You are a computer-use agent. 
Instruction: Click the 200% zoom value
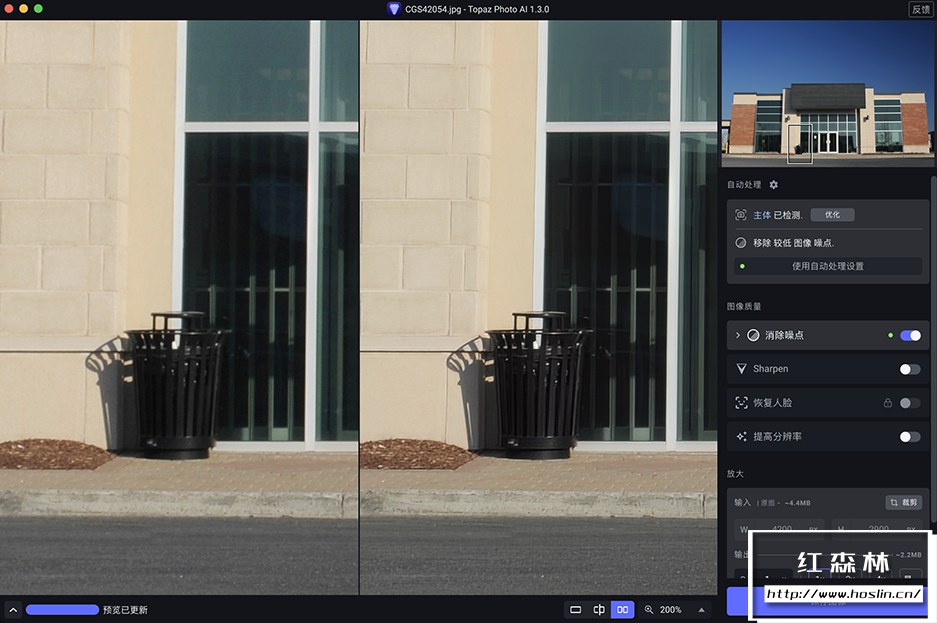(x=670, y=610)
